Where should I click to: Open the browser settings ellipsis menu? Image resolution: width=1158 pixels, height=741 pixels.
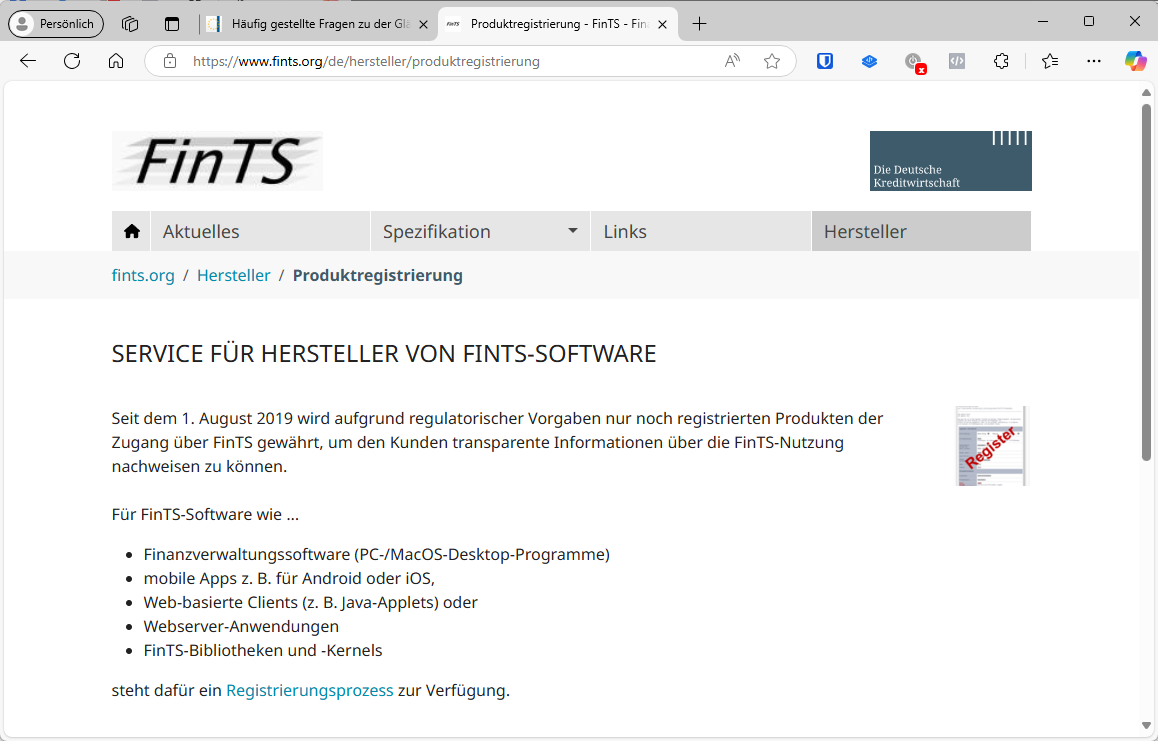pyautogui.click(x=1093, y=61)
